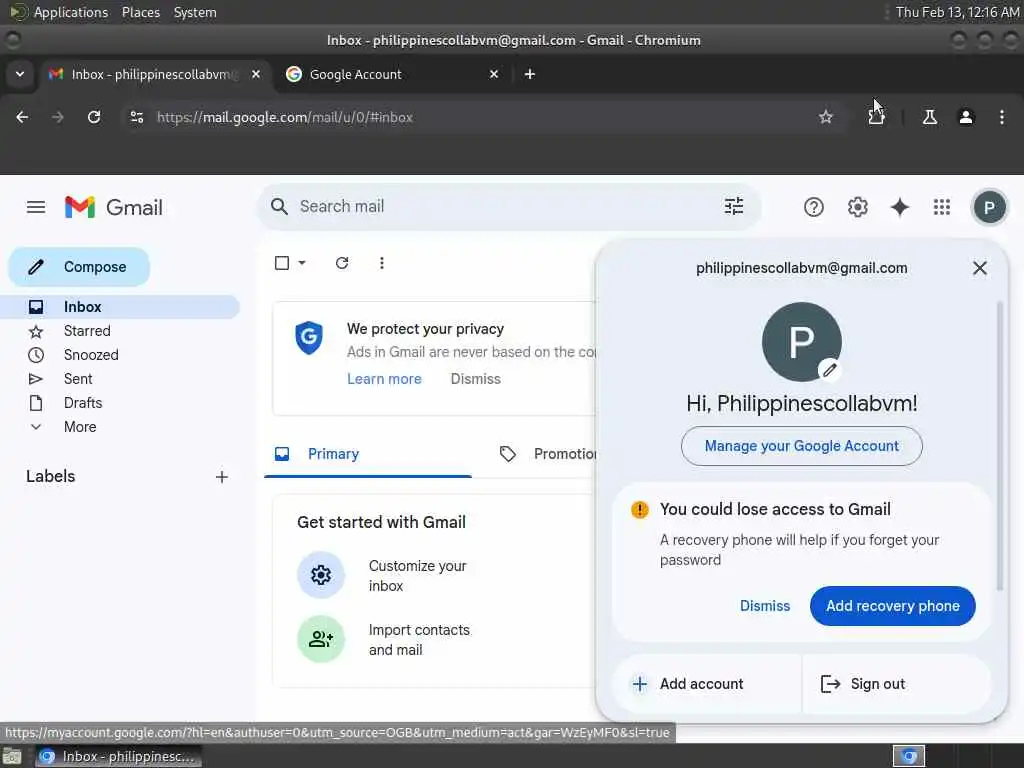This screenshot has height=768, width=1024.
Task: Click the Customize your inbox gear icon
Action: (321, 575)
